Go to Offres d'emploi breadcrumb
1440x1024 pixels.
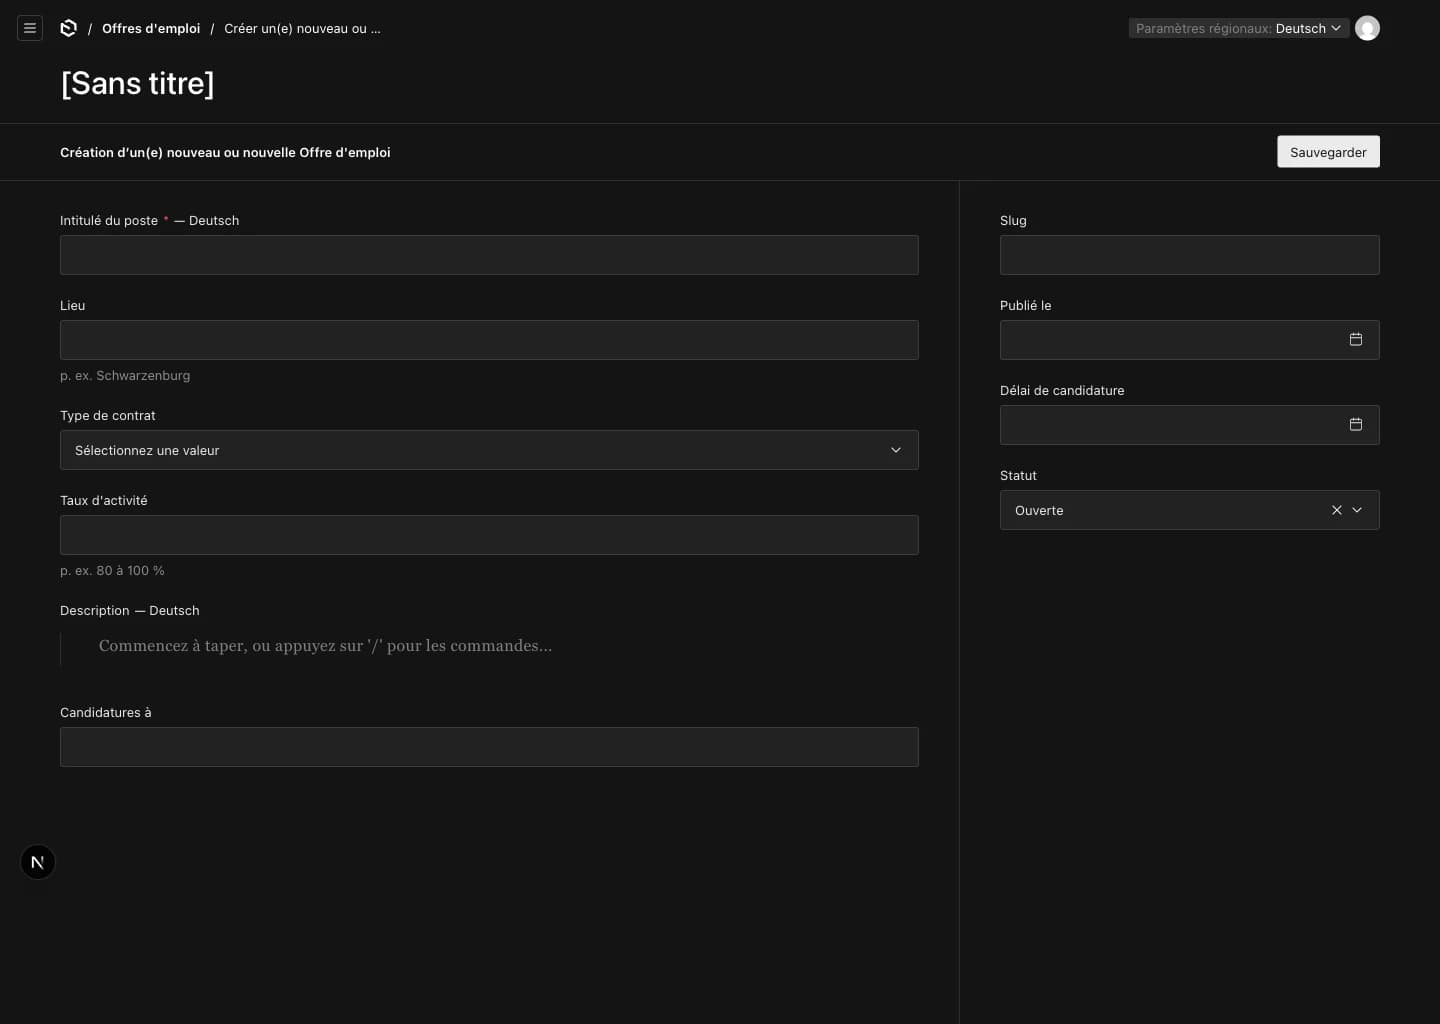point(151,29)
